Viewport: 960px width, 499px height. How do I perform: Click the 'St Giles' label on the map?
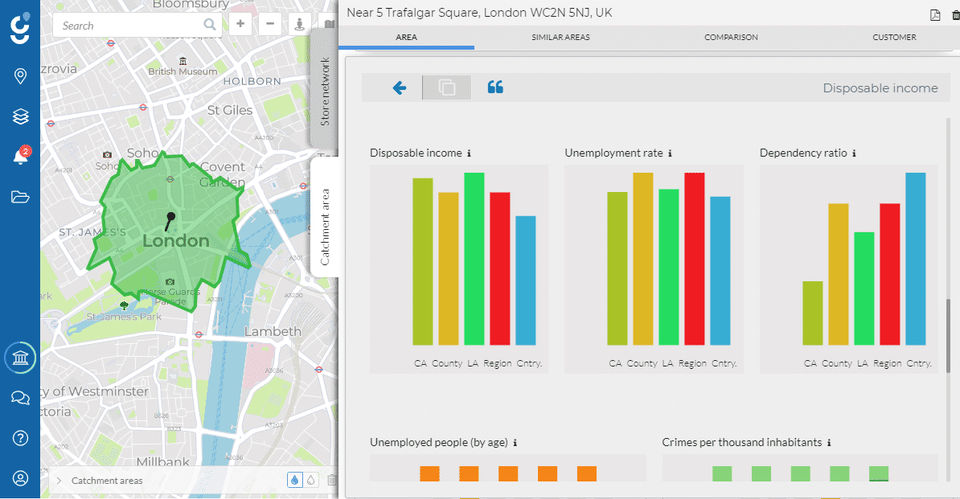[x=230, y=110]
